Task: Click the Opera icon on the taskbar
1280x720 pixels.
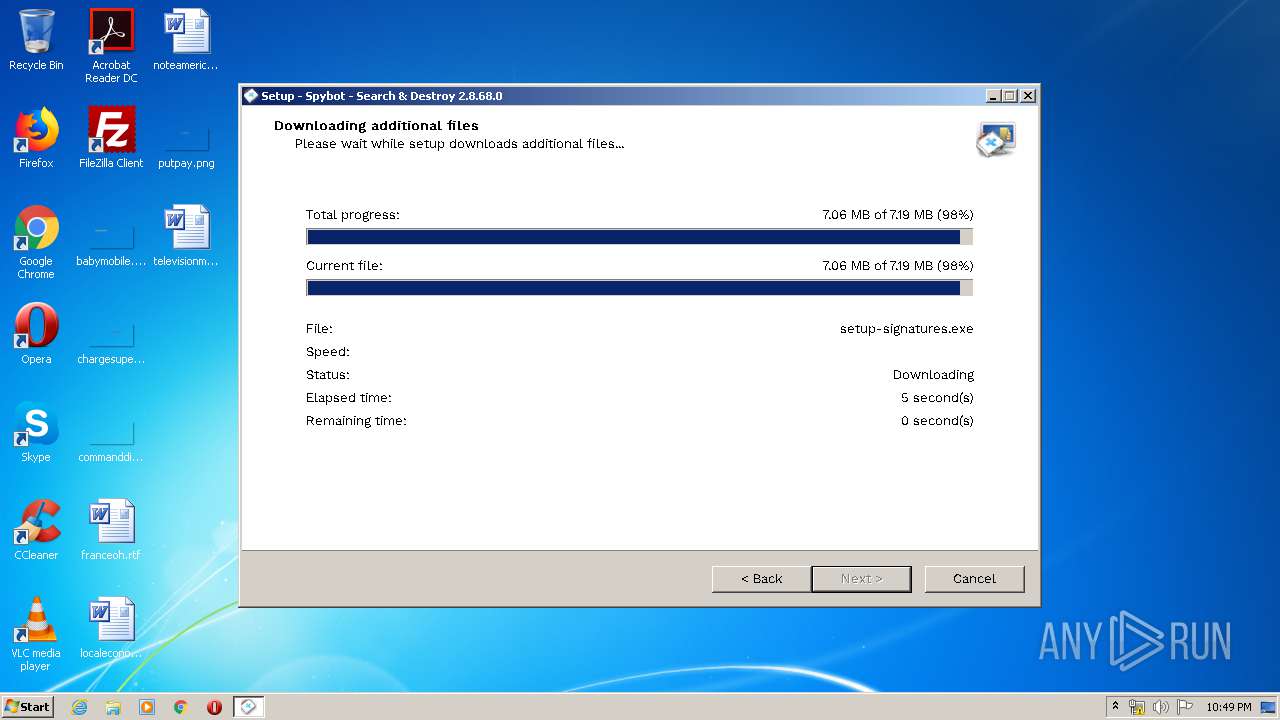Action: click(214, 707)
